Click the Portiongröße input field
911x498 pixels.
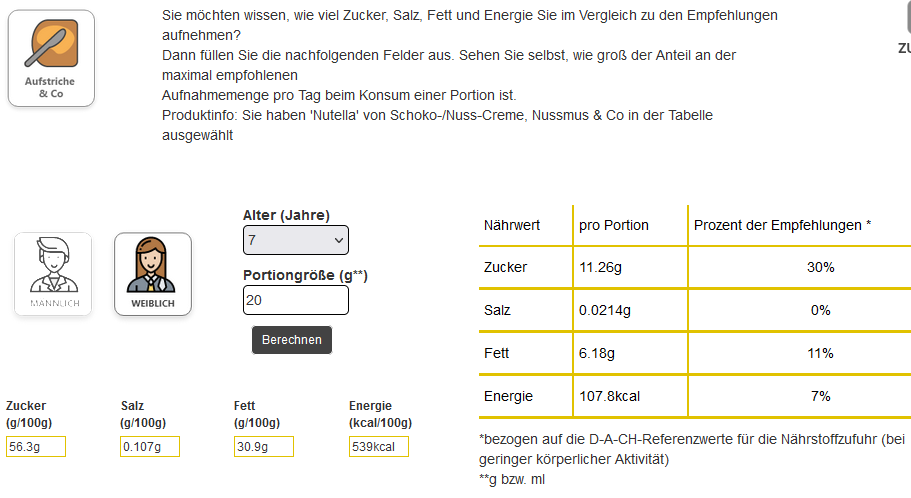[295, 300]
